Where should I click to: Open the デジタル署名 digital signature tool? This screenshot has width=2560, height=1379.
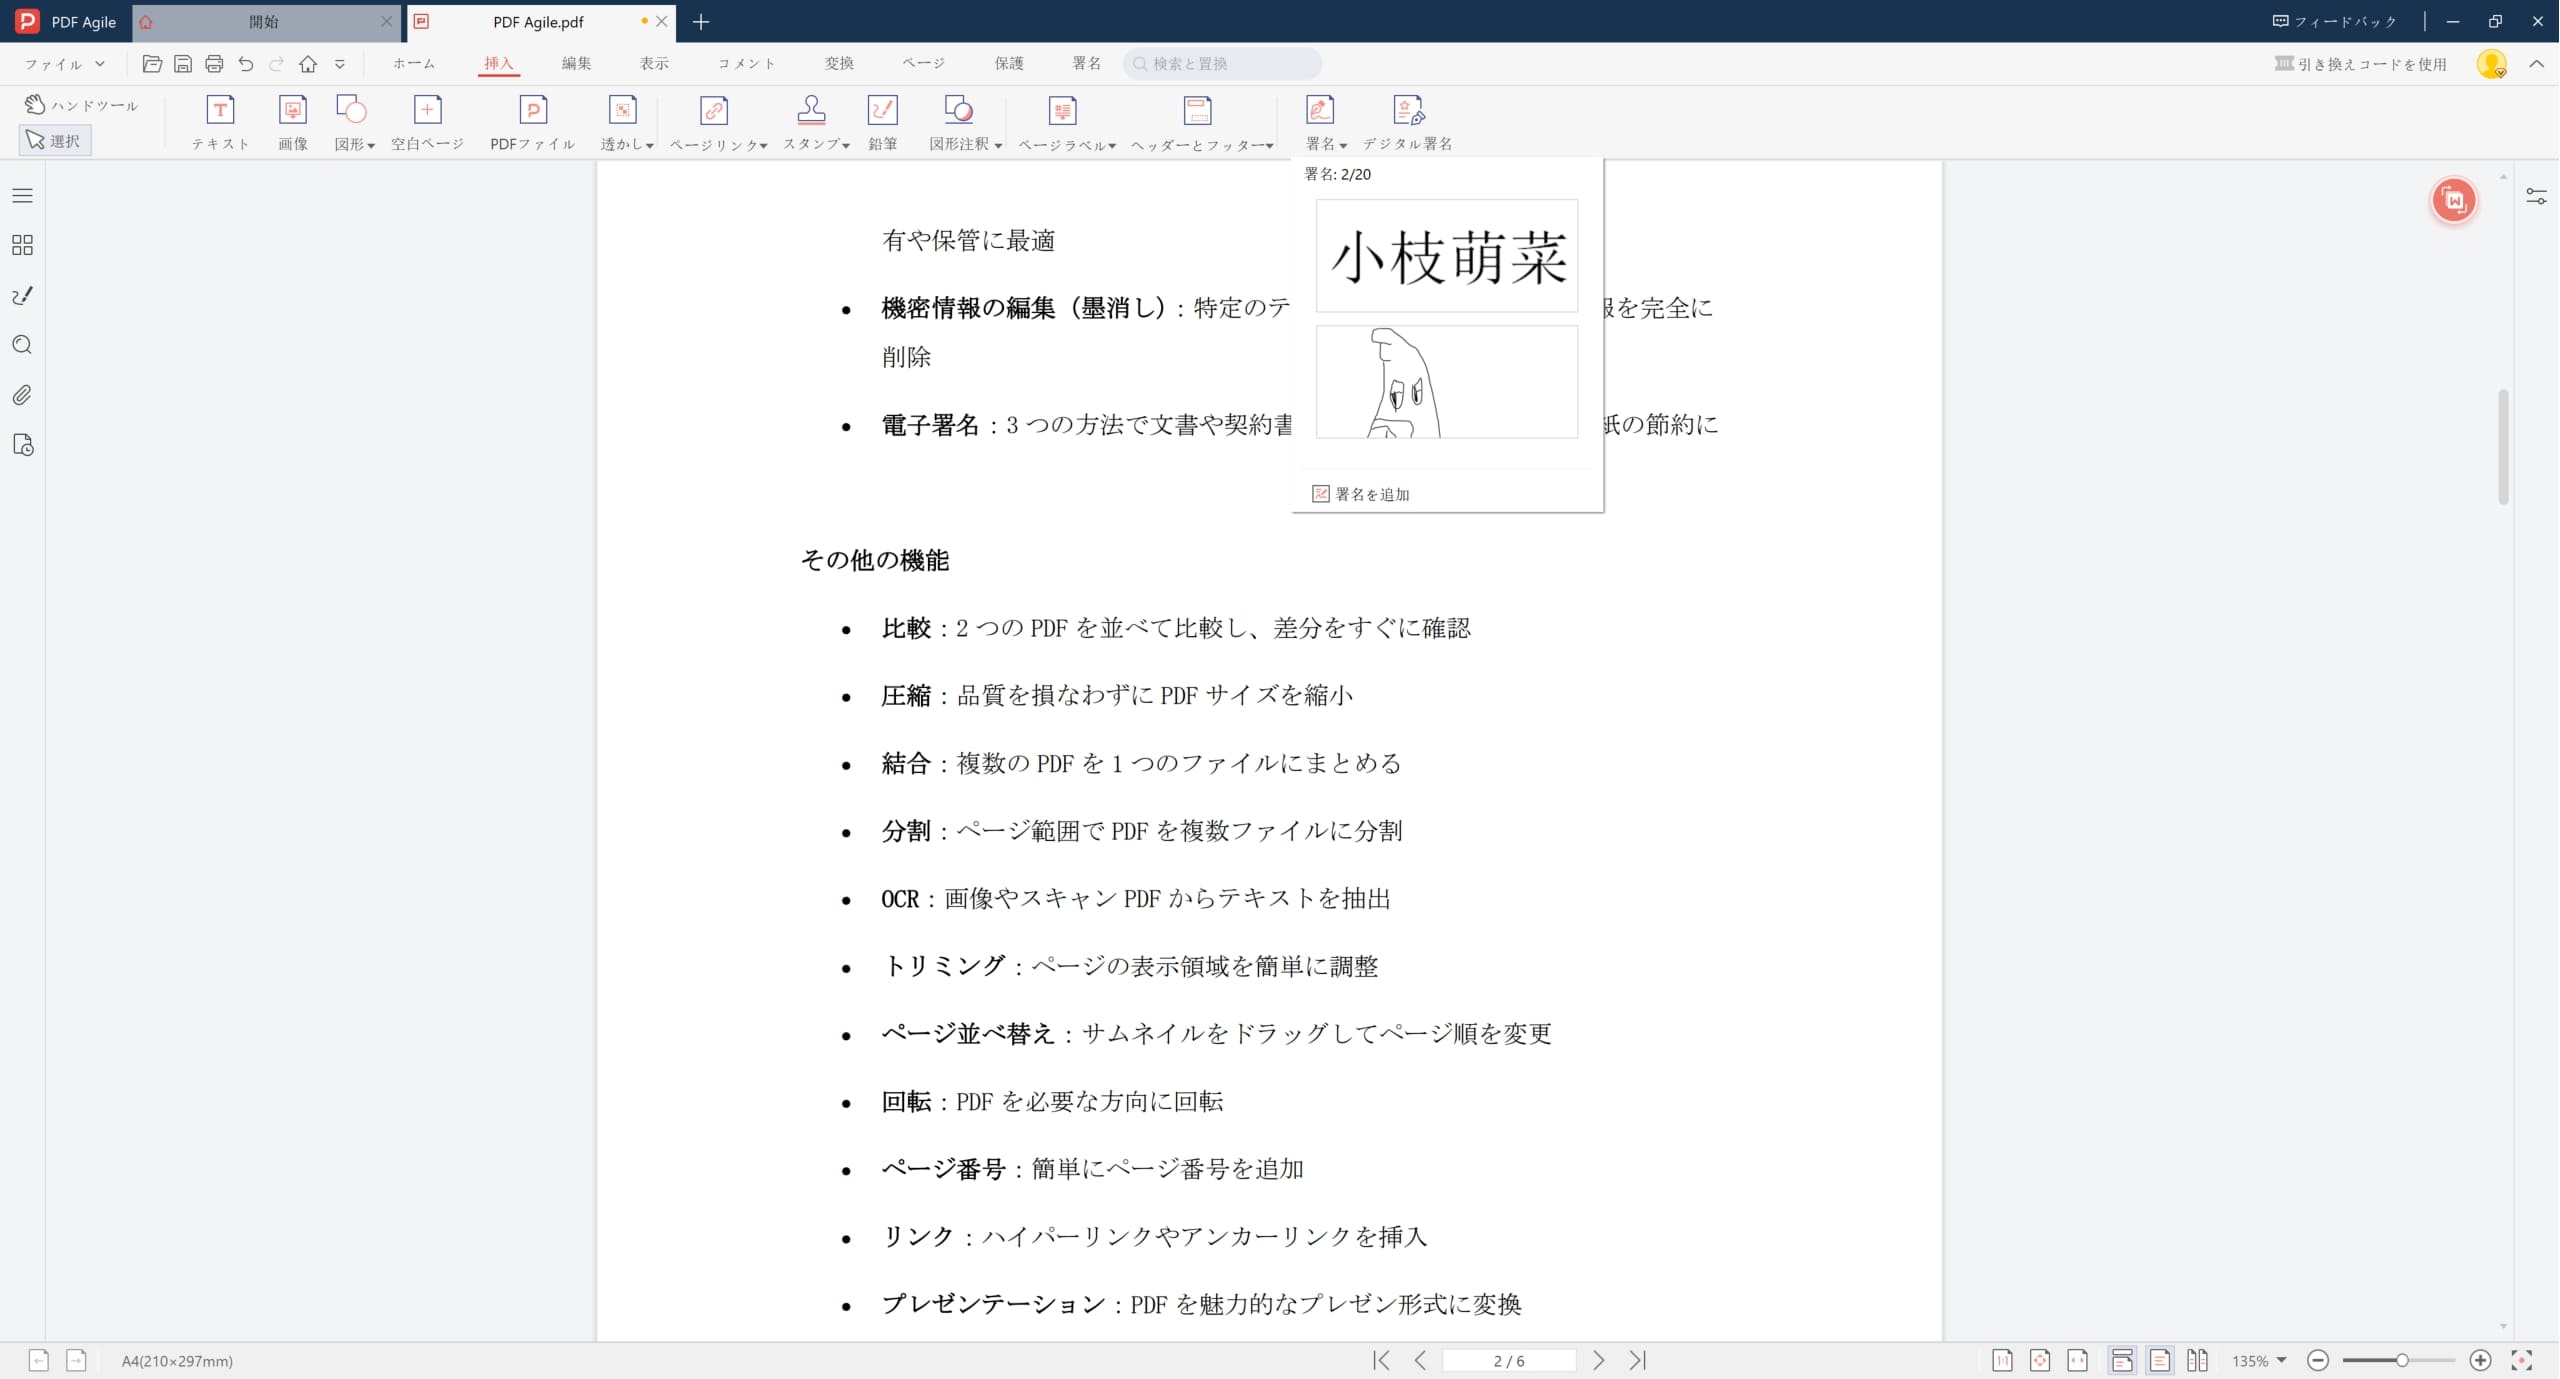[1409, 122]
